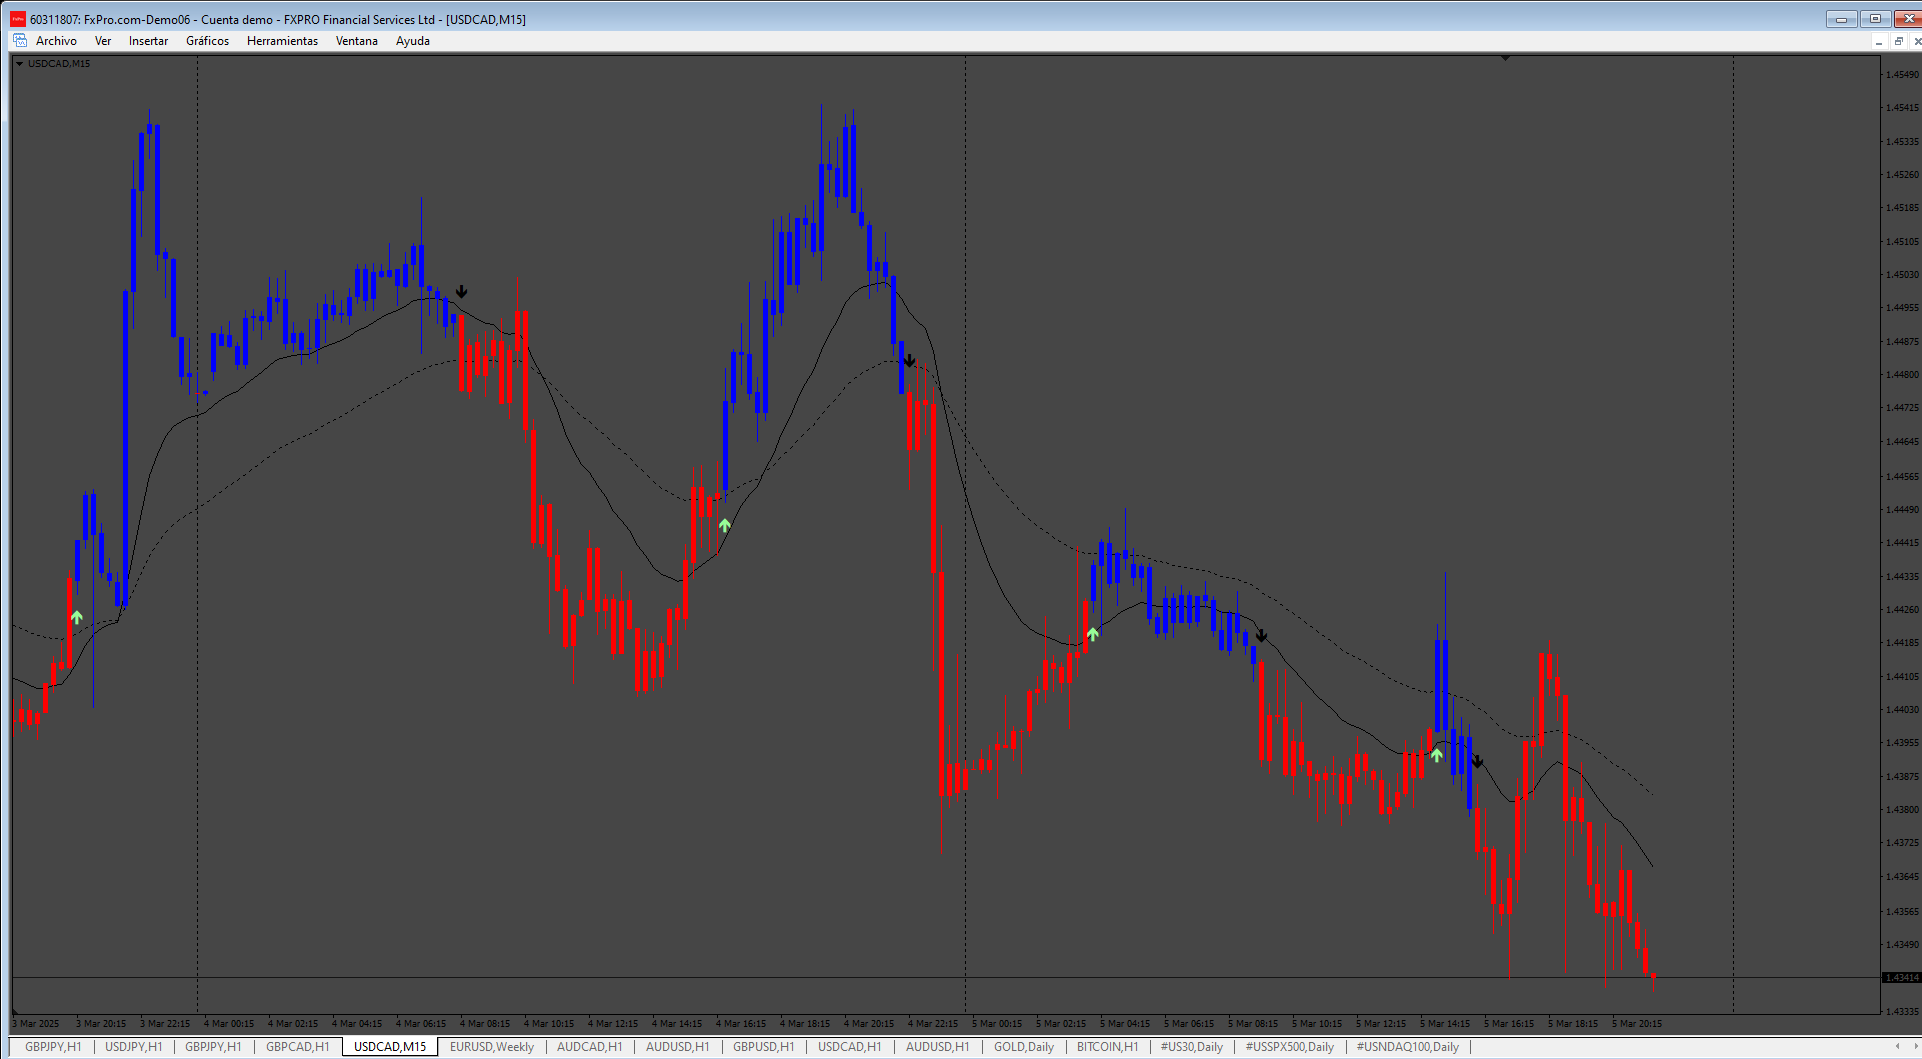1922x1059 pixels.
Task: Switch to the #USSPX500,Daily chart tab
Action: [x=1289, y=1047]
